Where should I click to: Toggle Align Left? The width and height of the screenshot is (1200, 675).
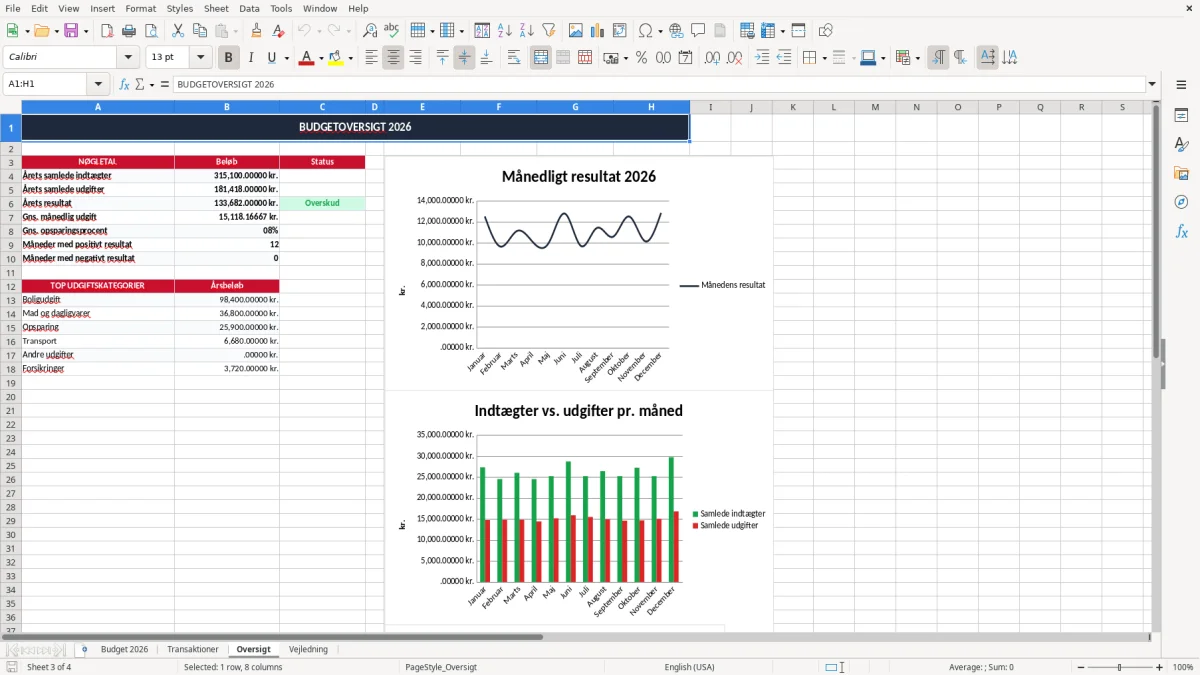(x=371, y=58)
